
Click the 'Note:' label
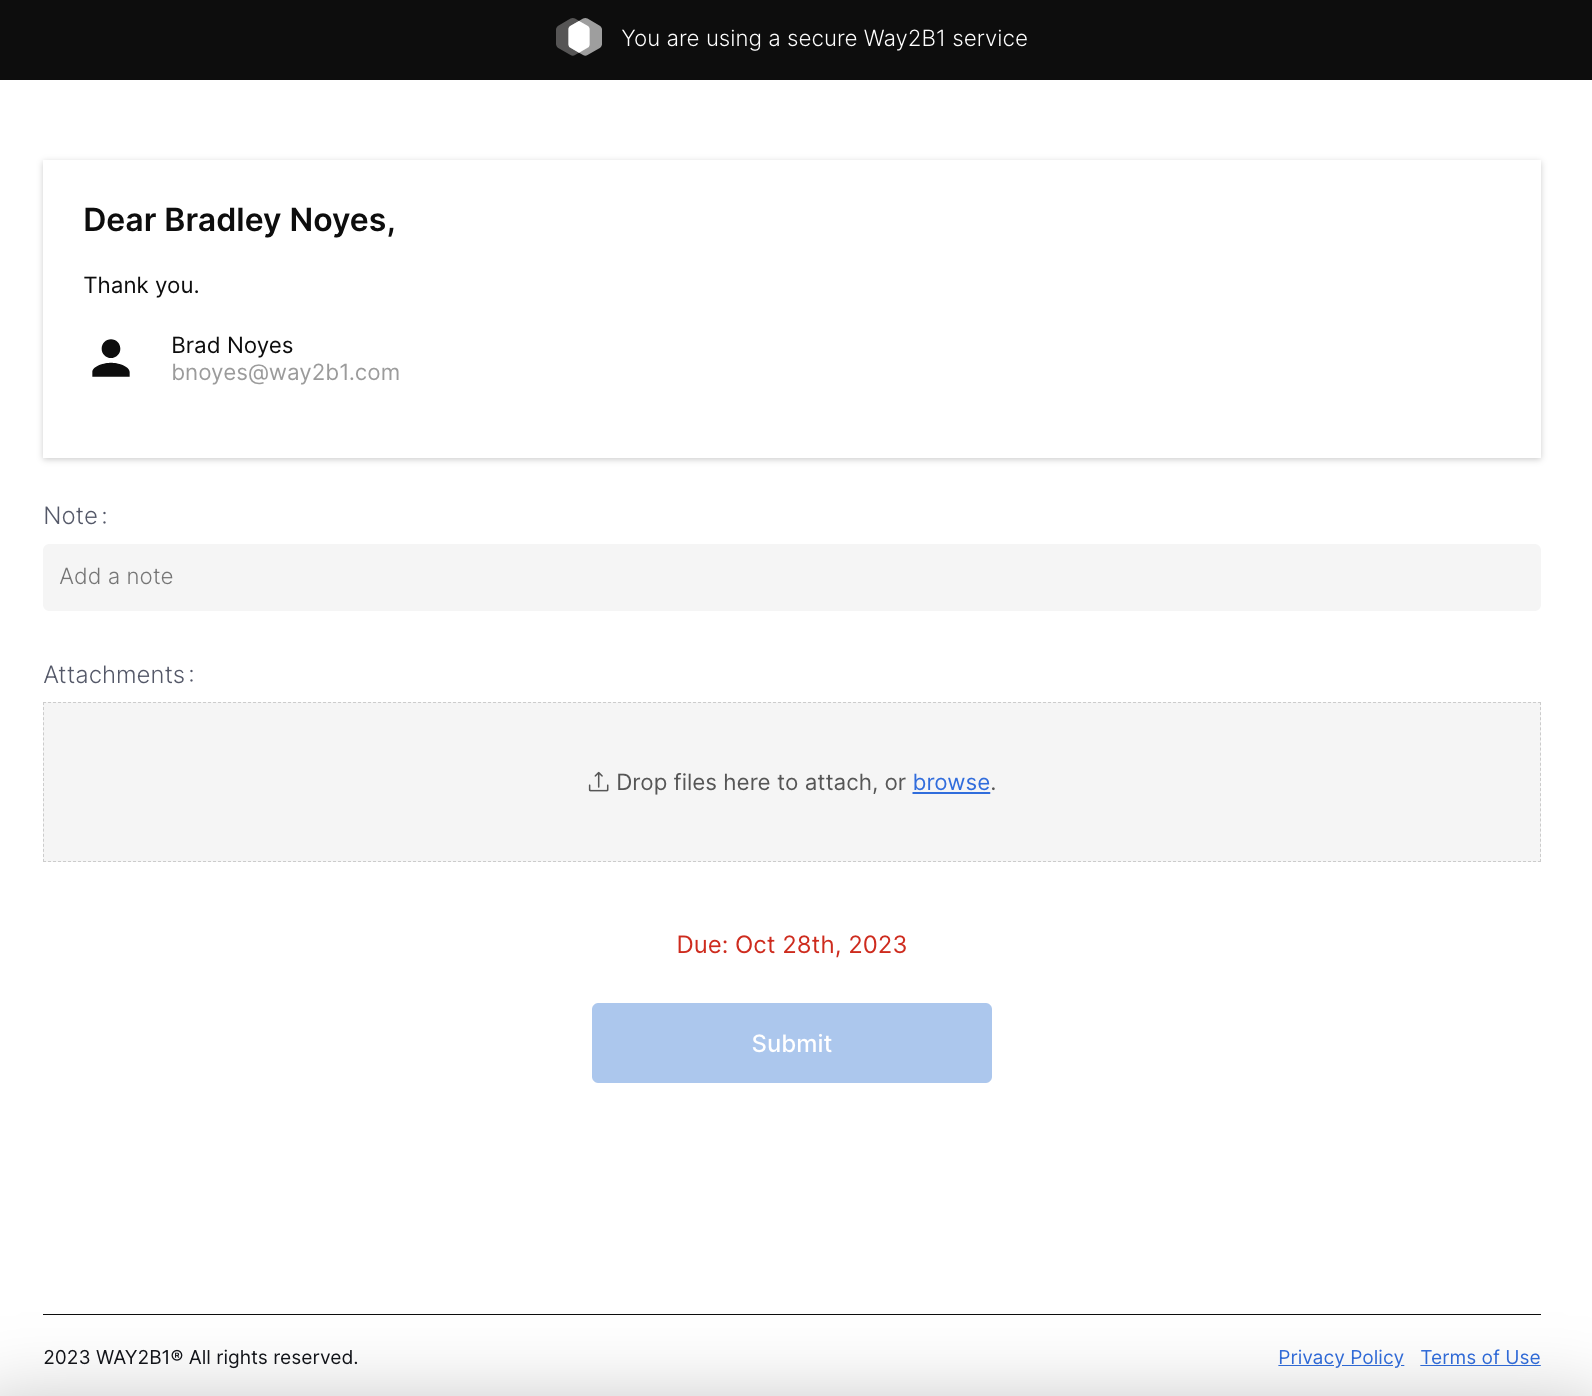[x=75, y=516]
